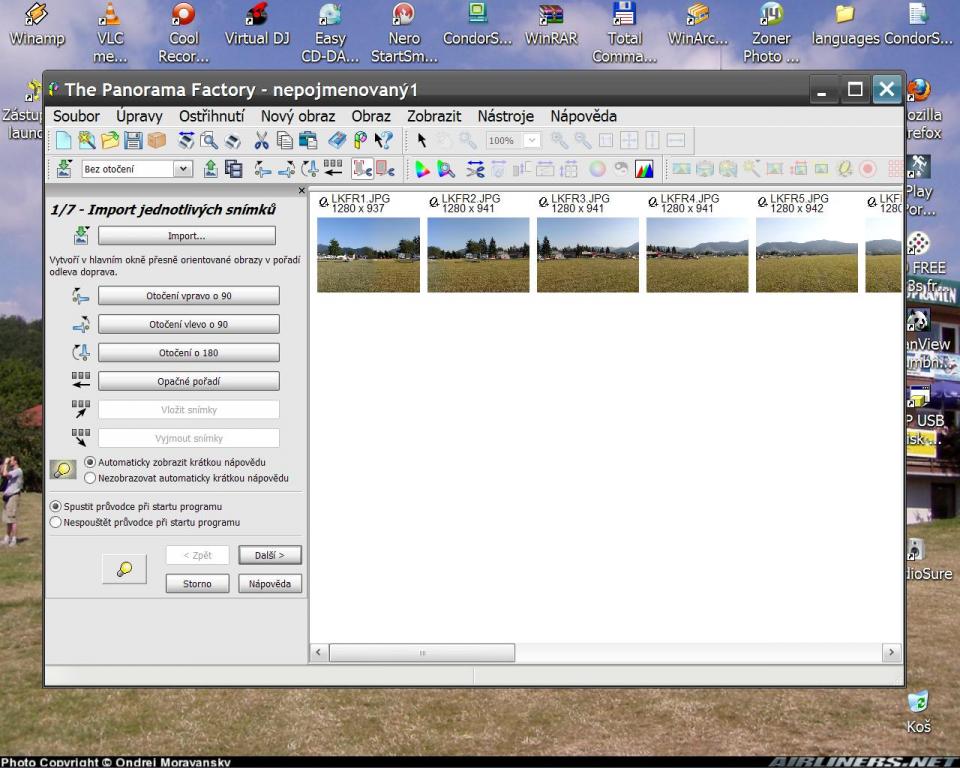Open the 'Bez otočení' rotation dropdown
The width and height of the screenshot is (960, 768).
[x=182, y=169]
